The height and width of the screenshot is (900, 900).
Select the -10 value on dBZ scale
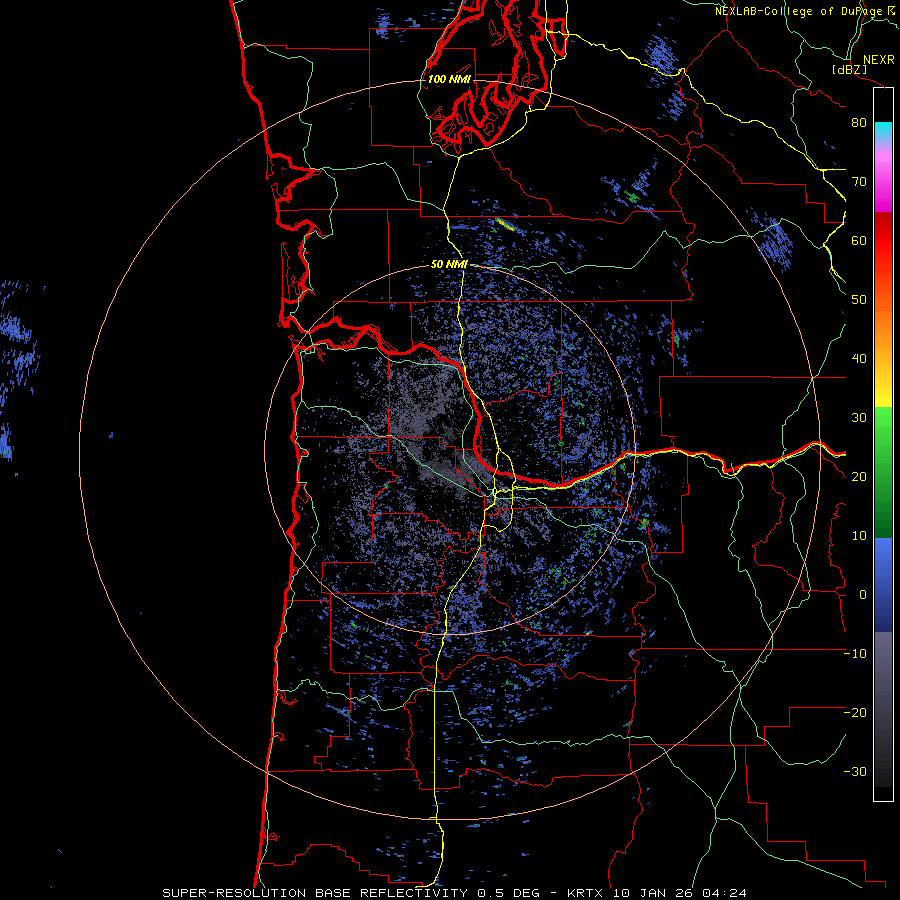(x=855, y=654)
